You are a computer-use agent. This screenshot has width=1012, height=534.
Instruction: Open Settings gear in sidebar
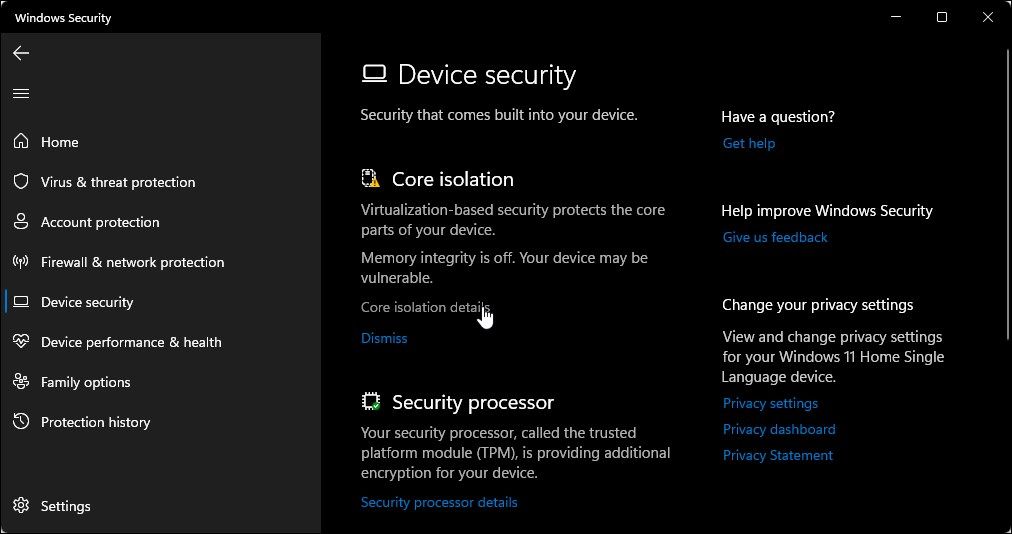click(x=21, y=506)
